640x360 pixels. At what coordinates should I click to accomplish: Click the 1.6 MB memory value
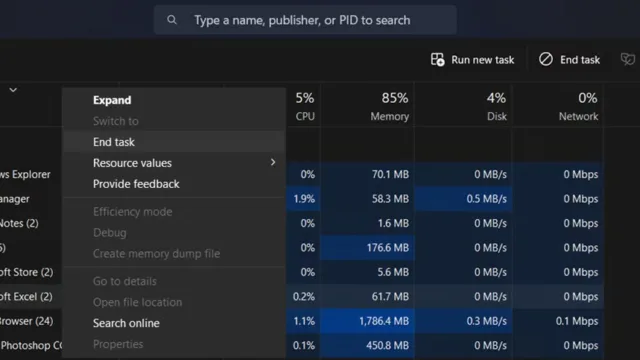point(393,223)
